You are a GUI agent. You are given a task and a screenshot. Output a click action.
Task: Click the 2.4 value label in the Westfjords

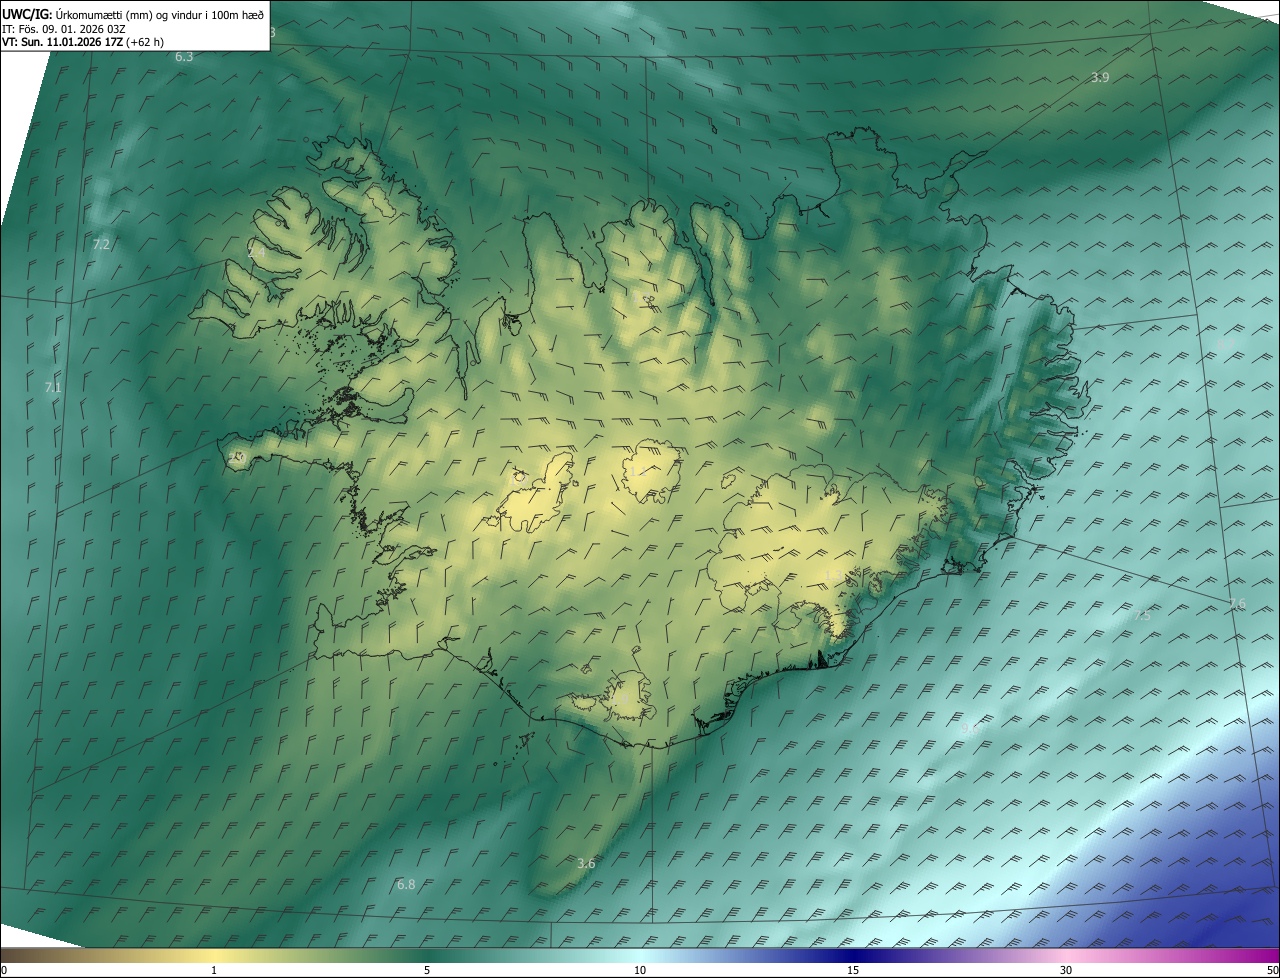[256, 253]
